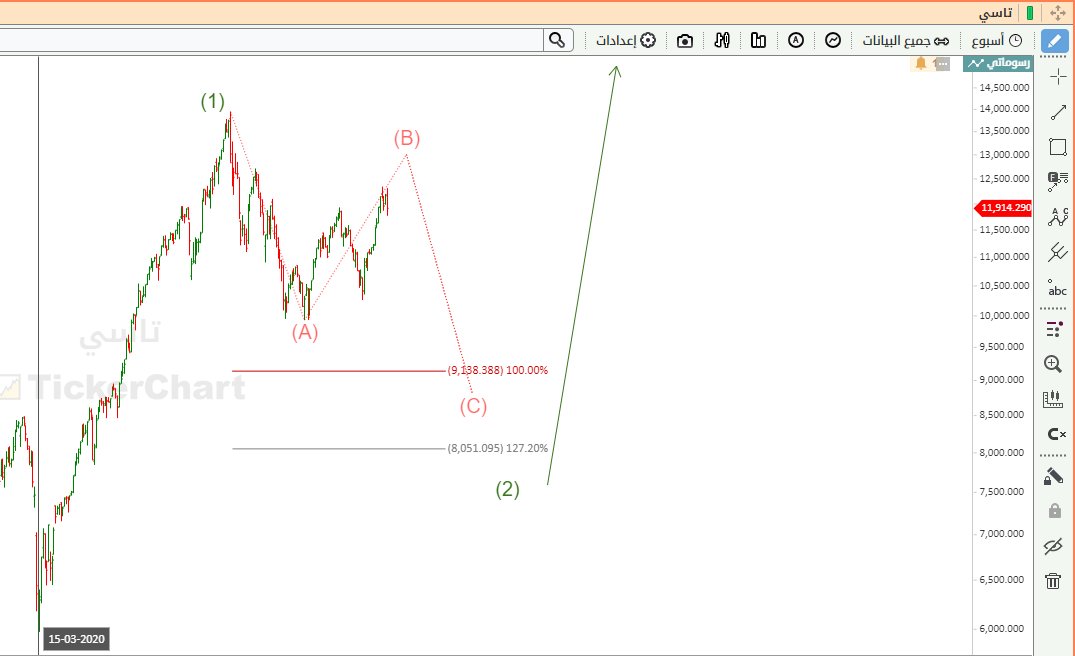Select the trend line drawing tool
Viewport: 1075px width, 656px height.
point(1058,112)
